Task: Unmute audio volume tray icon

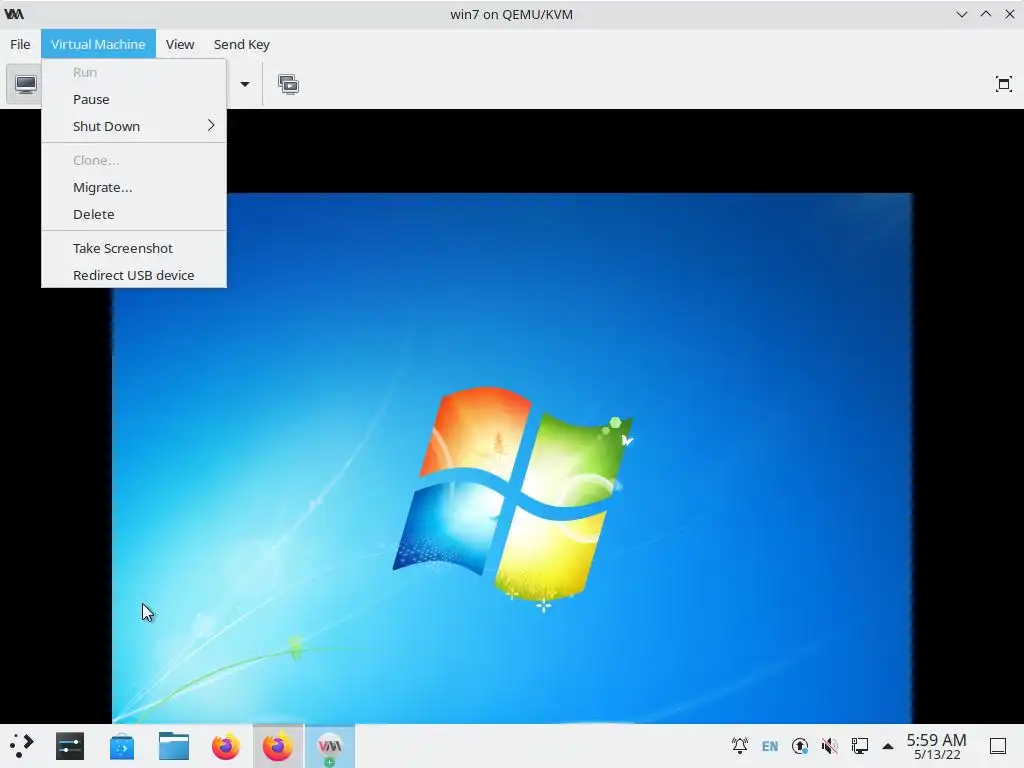Action: (829, 745)
